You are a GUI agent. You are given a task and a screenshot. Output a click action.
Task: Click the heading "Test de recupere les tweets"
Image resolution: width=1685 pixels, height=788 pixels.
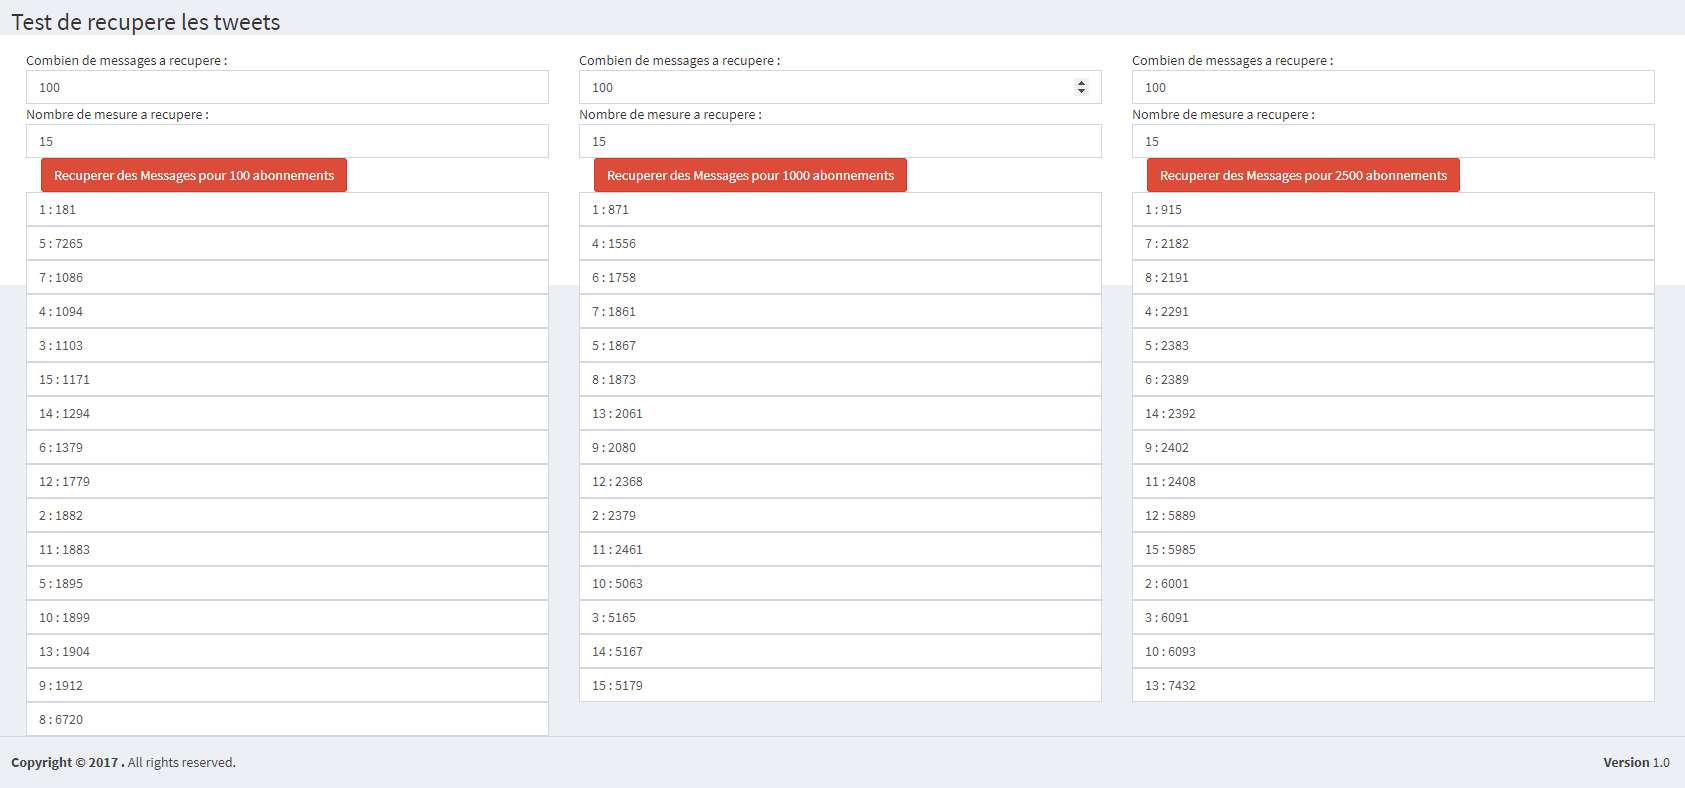coord(146,22)
